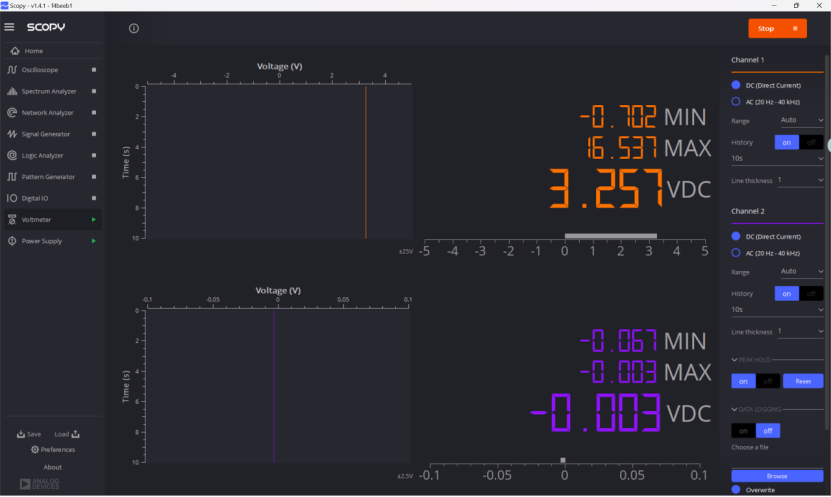Viewport: 831px width, 497px height.
Task: Open Channel 1 History 10s dropdown
Action: coord(777,158)
